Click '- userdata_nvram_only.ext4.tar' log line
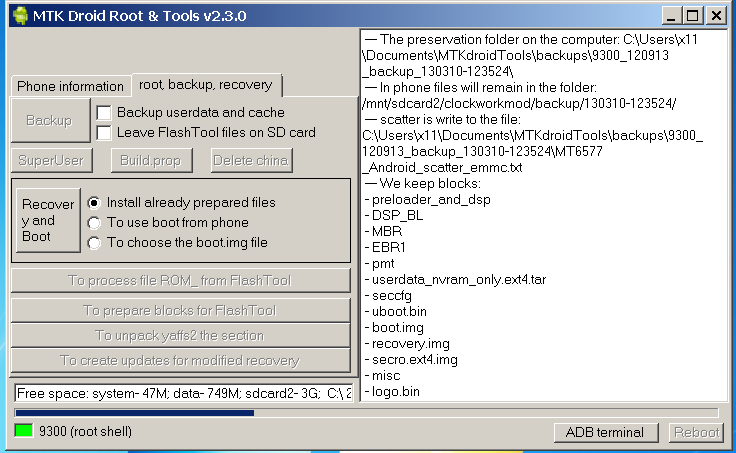The height and width of the screenshot is (453, 736). coord(455,280)
